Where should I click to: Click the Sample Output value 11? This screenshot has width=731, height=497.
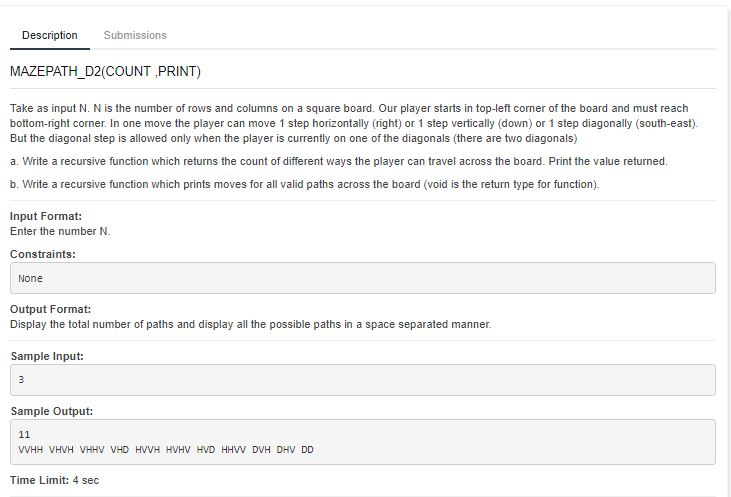click(24, 435)
